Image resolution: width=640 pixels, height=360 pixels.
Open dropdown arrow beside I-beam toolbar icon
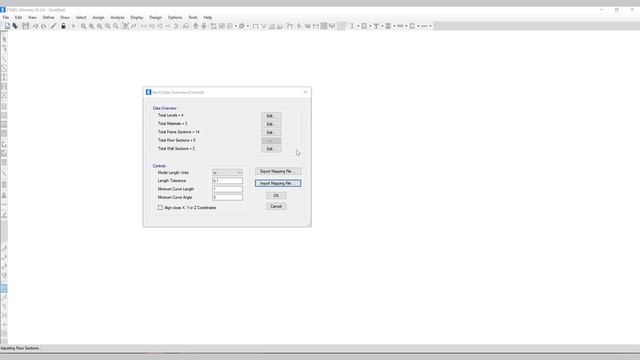358,26
